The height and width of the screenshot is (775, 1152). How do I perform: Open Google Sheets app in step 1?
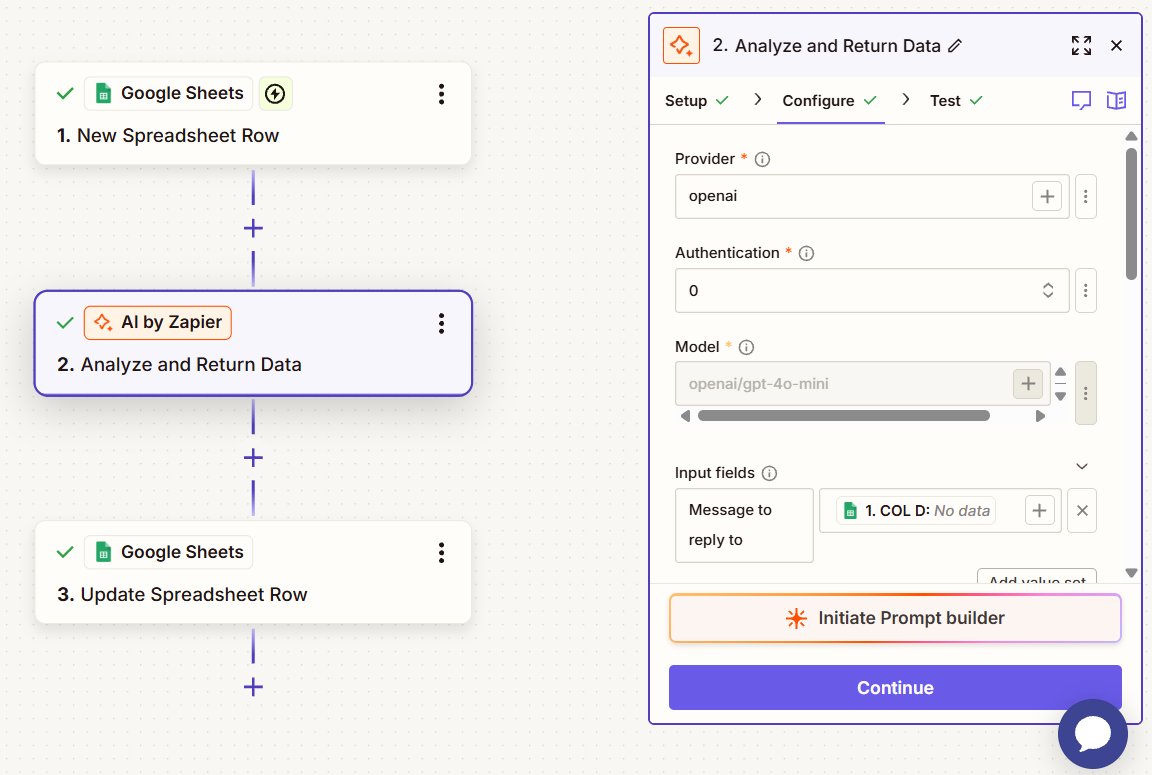pos(168,93)
